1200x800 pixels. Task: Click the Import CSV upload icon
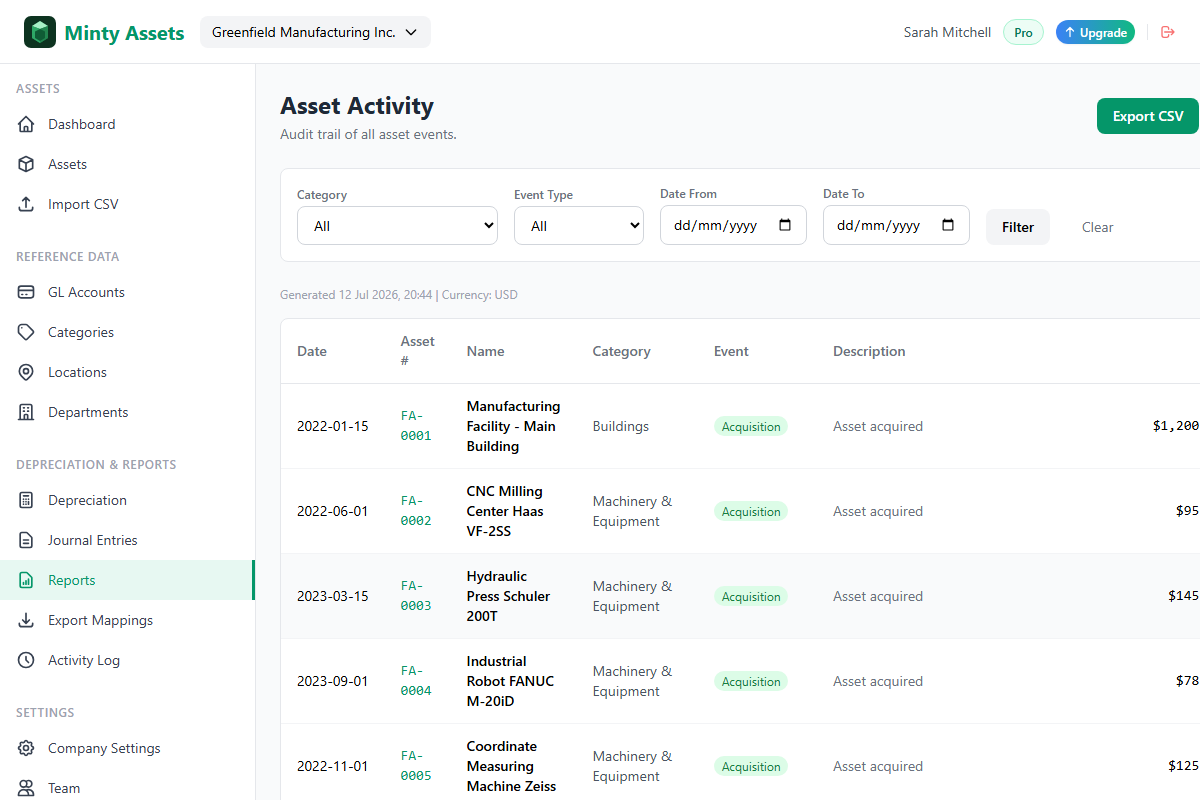coord(27,204)
